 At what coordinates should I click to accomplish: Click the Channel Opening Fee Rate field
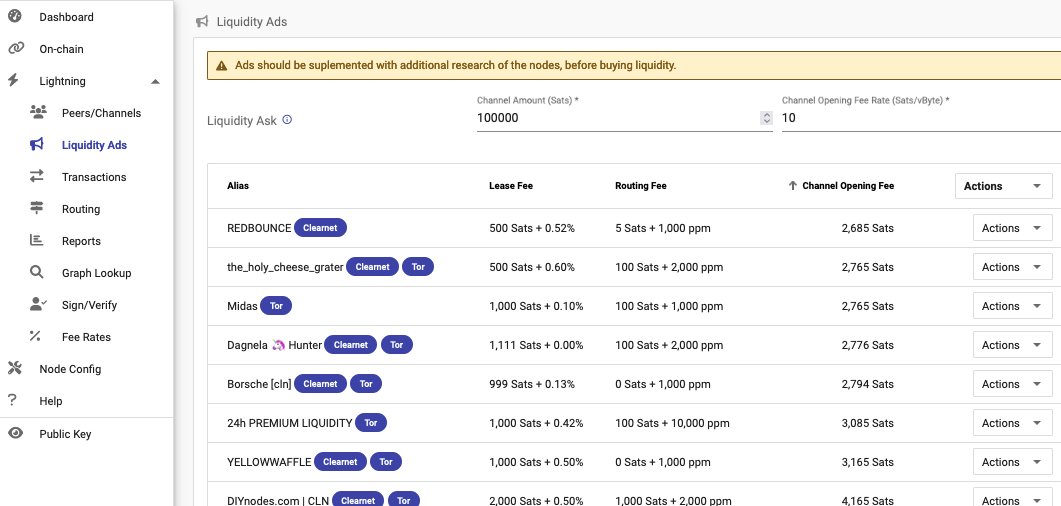pos(921,118)
